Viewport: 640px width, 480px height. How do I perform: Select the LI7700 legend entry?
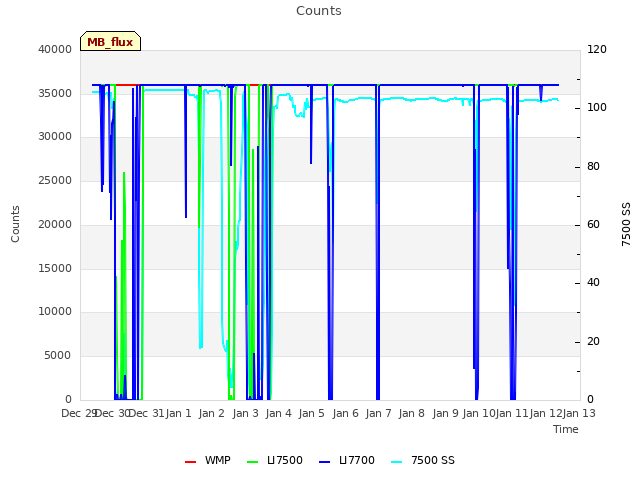(x=347, y=460)
